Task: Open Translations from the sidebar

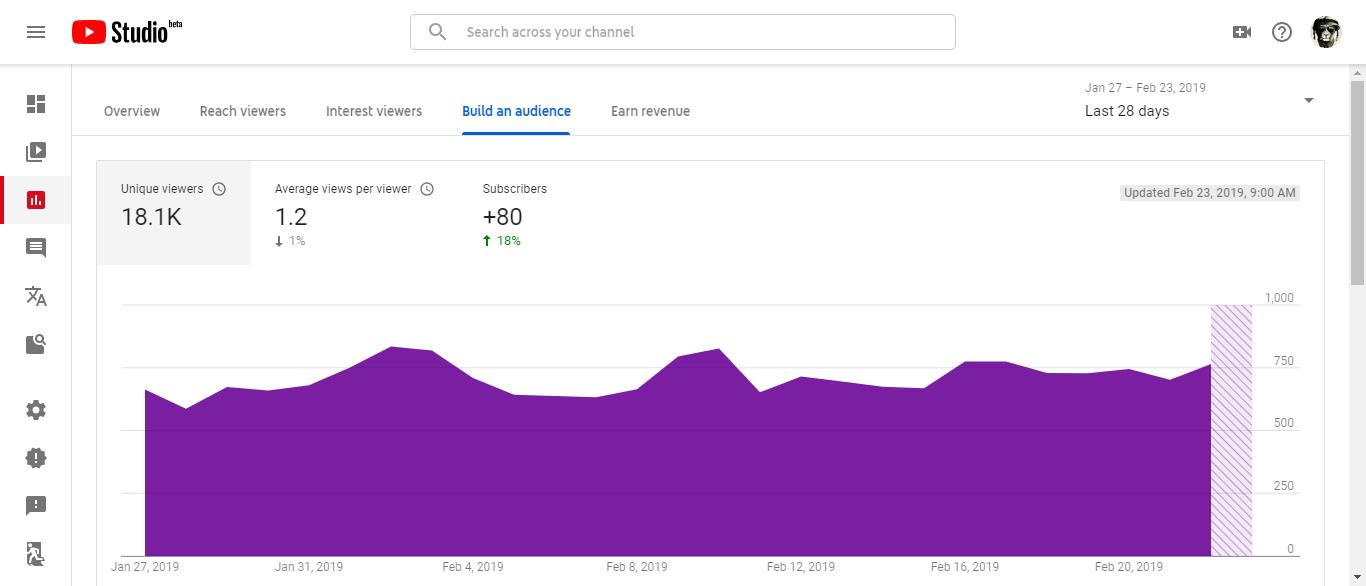Action: pos(36,296)
